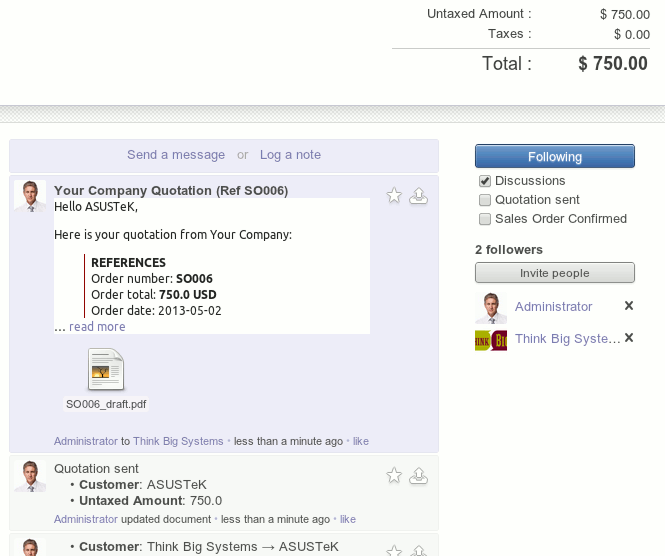Click Administrator avatar in followers list
The height and width of the screenshot is (556, 665).
coord(490,307)
